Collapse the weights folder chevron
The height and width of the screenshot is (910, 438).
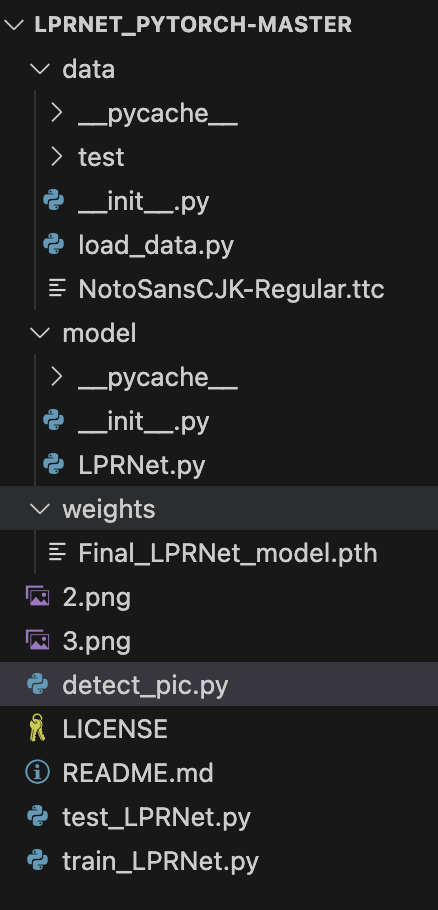pyautogui.click(x=41, y=509)
